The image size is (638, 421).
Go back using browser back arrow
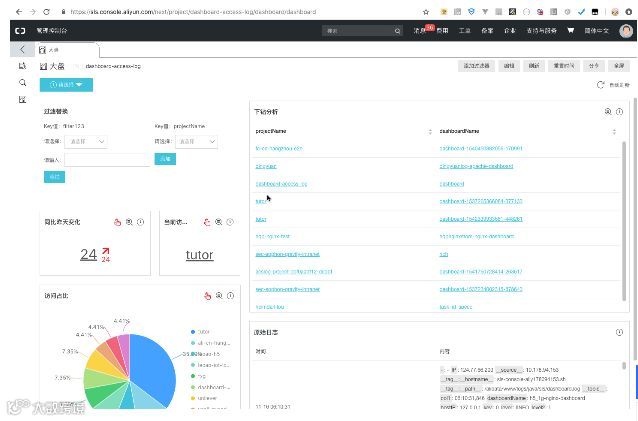point(19,12)
